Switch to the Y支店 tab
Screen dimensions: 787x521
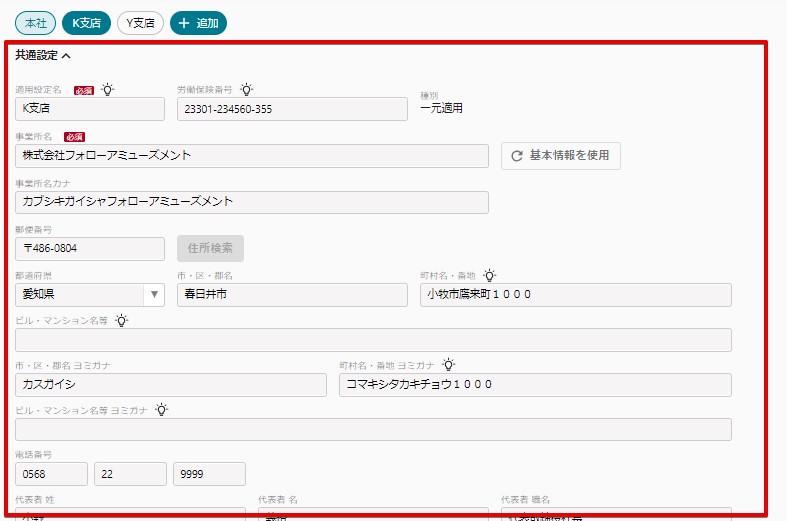[140, 23]
